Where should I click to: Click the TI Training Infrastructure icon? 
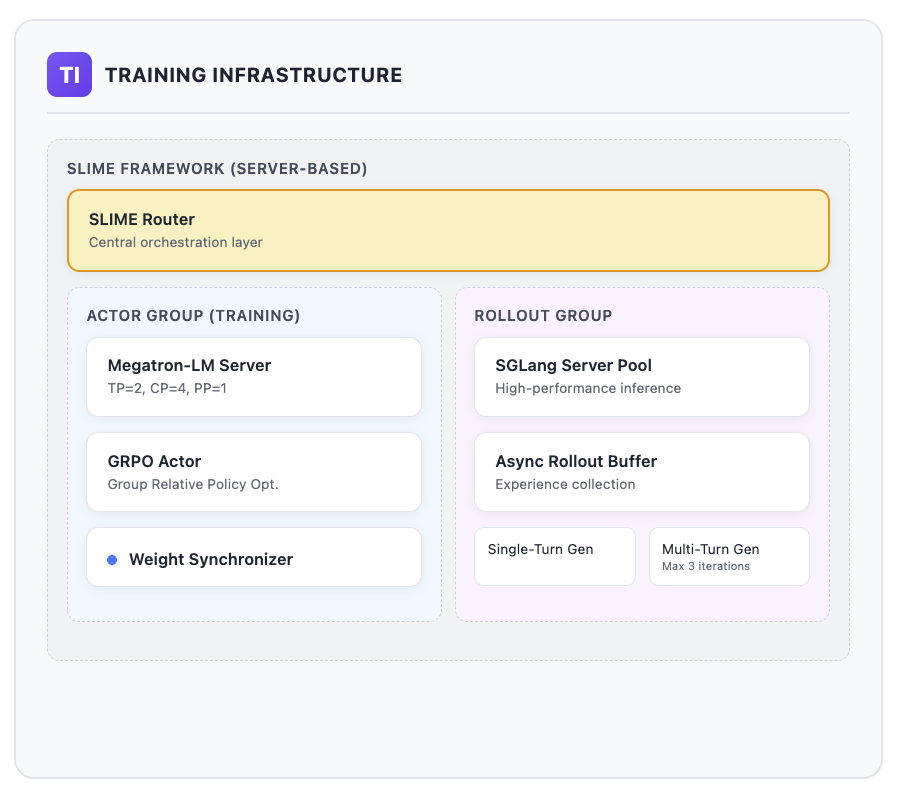(x=68, y=74)
